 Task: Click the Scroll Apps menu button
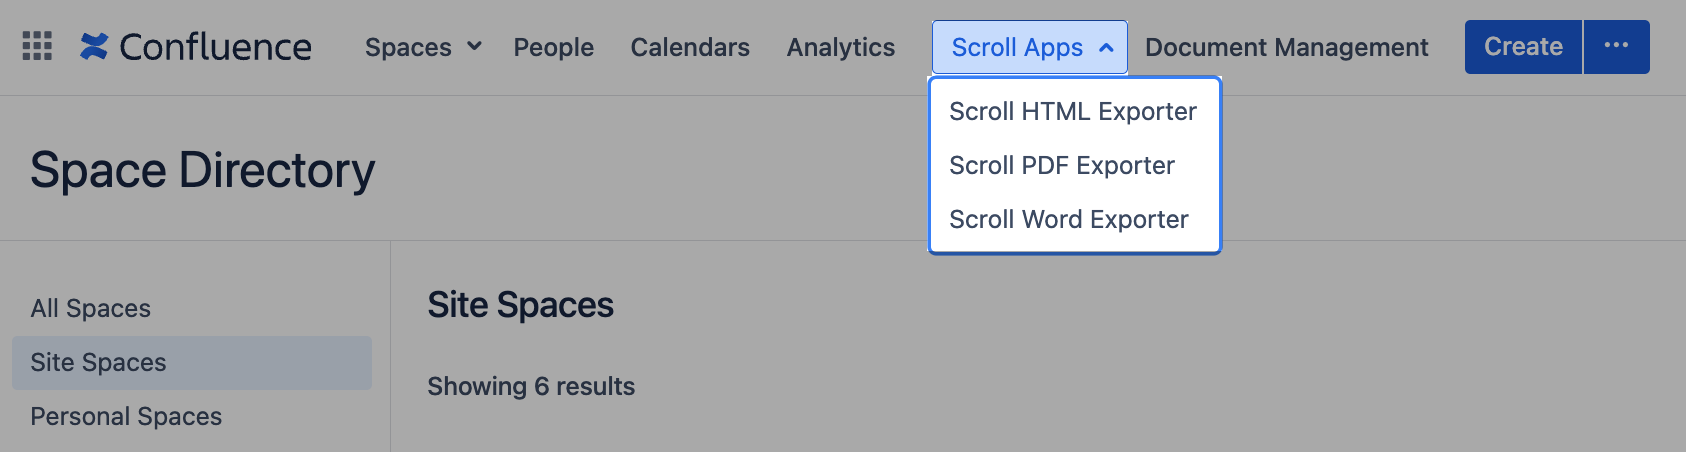[x=1030, y=47]
